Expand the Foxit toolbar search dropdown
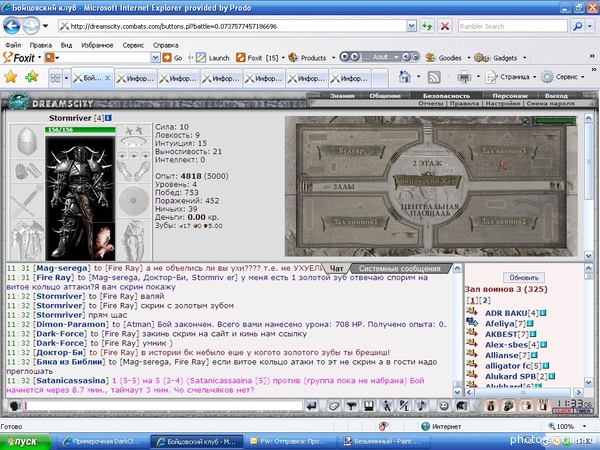The image size is (600, 450). coord(155,58)
